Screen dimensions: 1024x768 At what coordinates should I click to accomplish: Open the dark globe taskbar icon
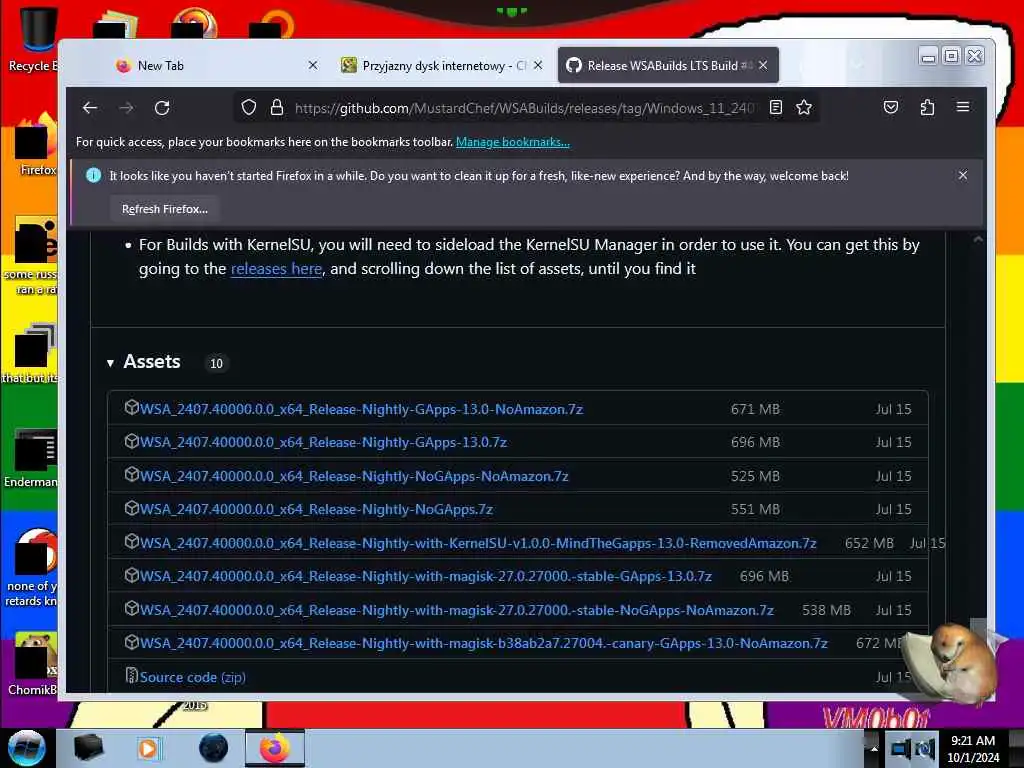pos(214,748)
